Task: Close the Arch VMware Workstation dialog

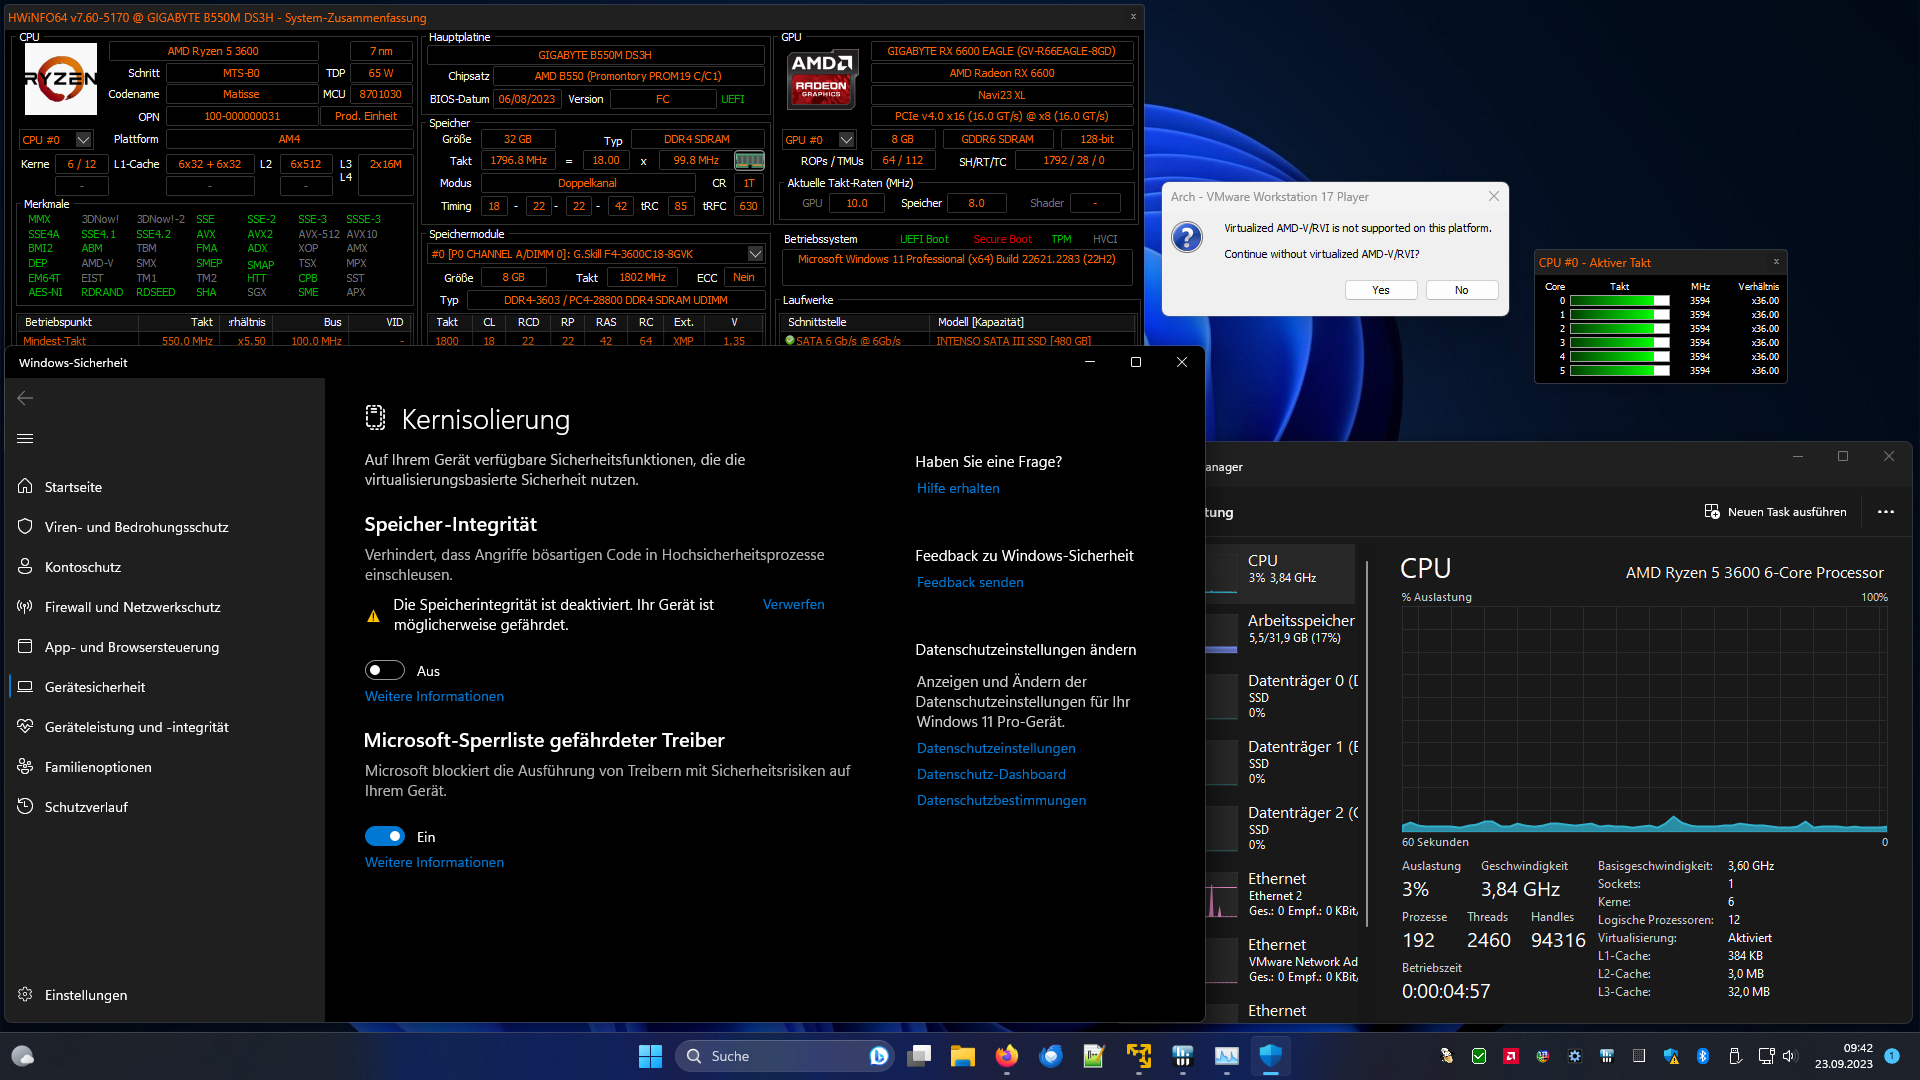Action: click(x=1493, y=197)
